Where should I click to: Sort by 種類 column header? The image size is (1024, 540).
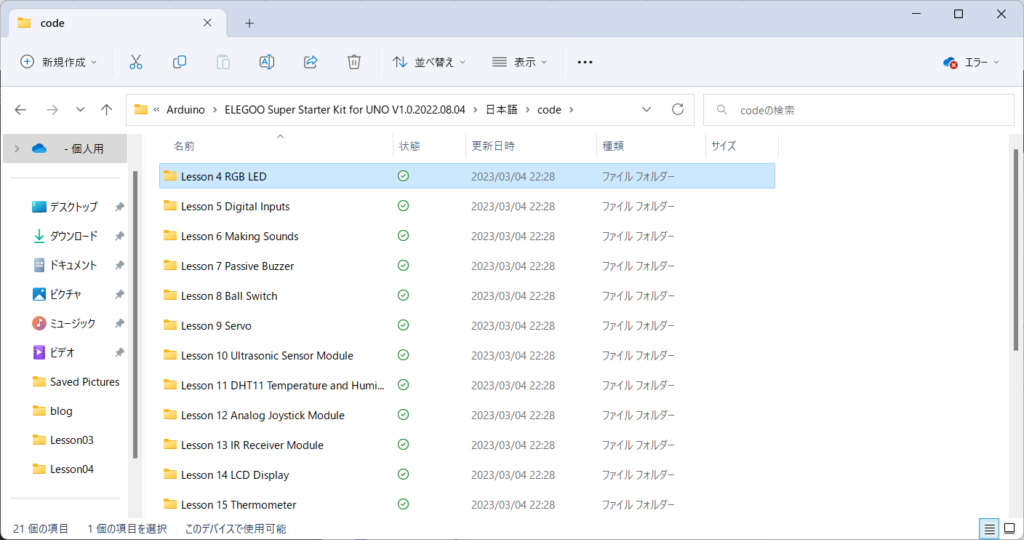click(x=613, y=146)
